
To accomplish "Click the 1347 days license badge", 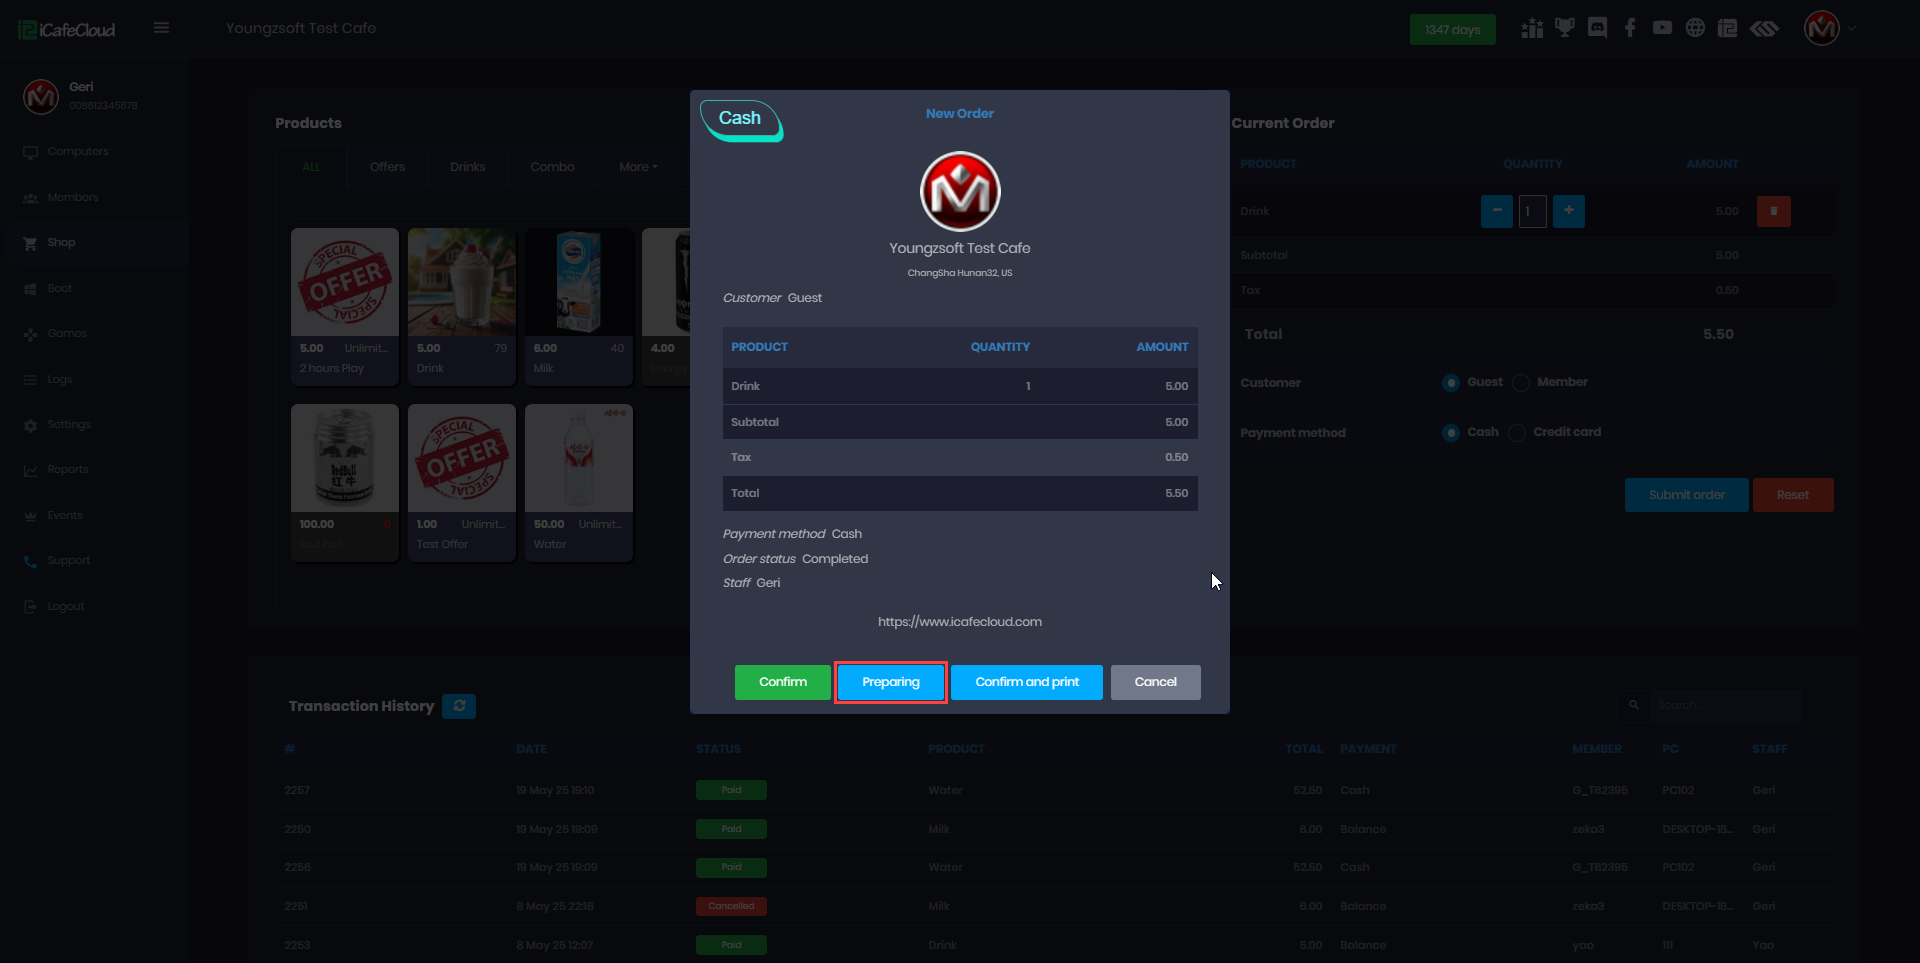I will [1452, 29].
